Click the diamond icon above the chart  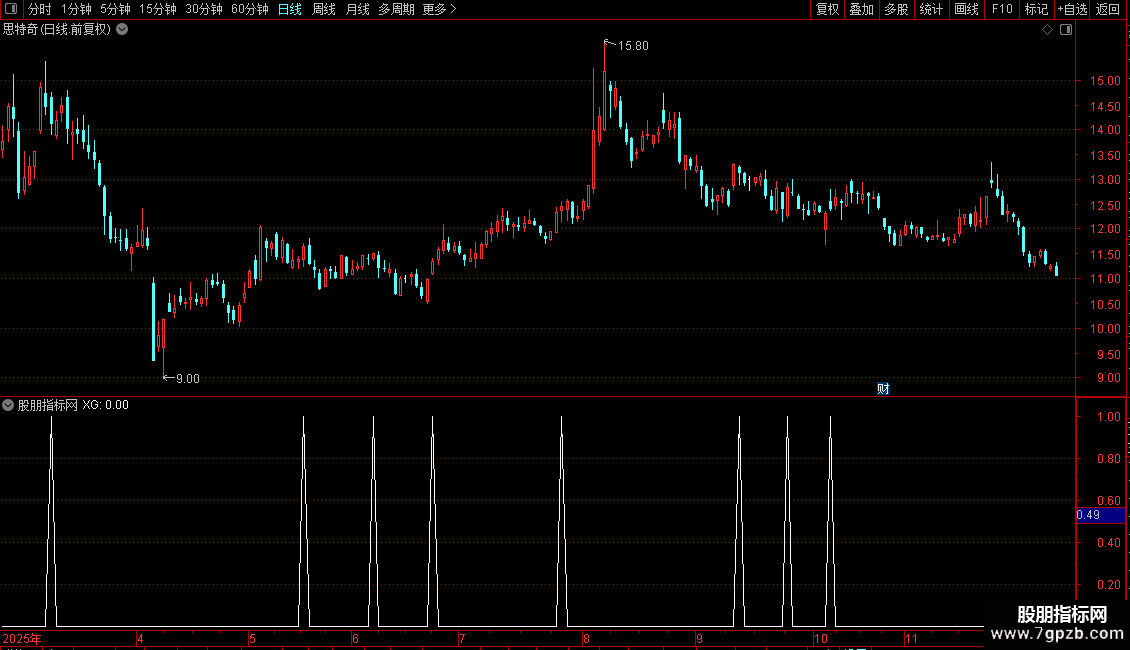tap(1048, 30)
